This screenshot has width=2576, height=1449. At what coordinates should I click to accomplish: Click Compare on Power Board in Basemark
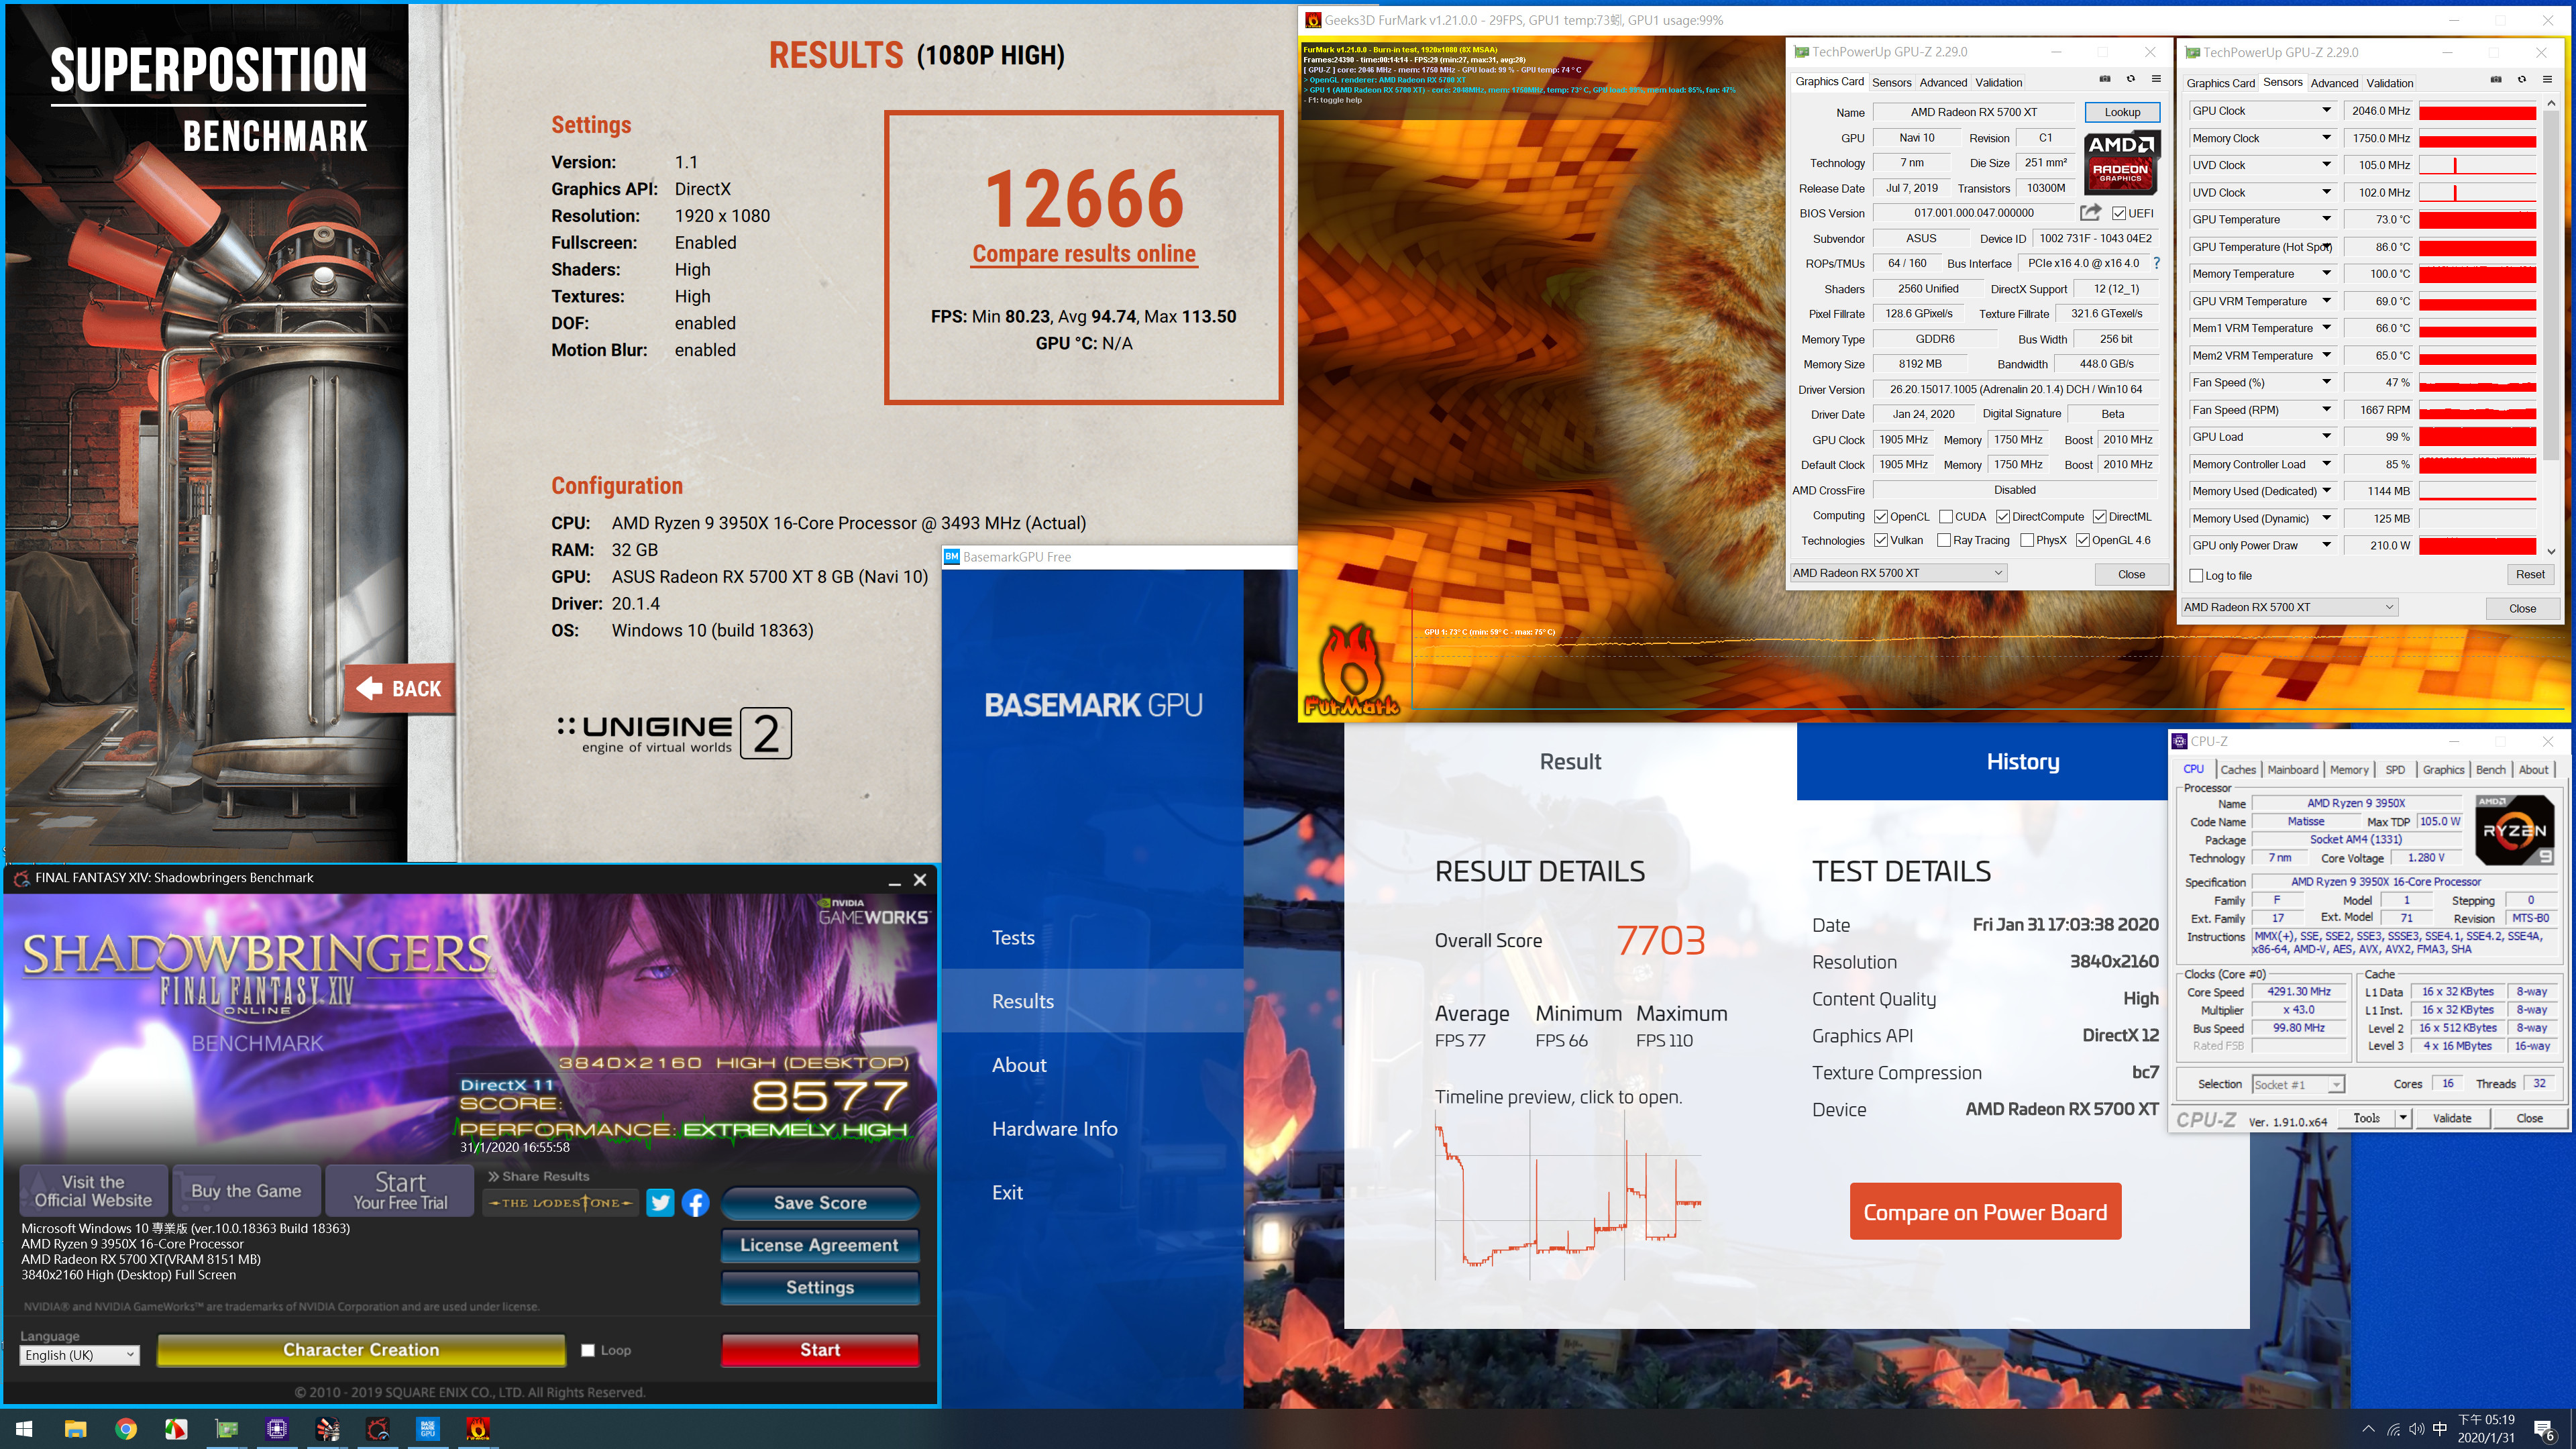tap(1985, 1212)
